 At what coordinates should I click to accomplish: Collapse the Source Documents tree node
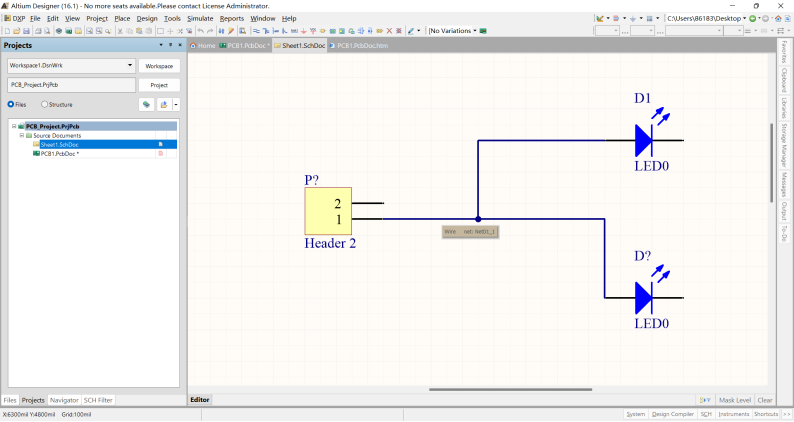[x=22, y=135]
